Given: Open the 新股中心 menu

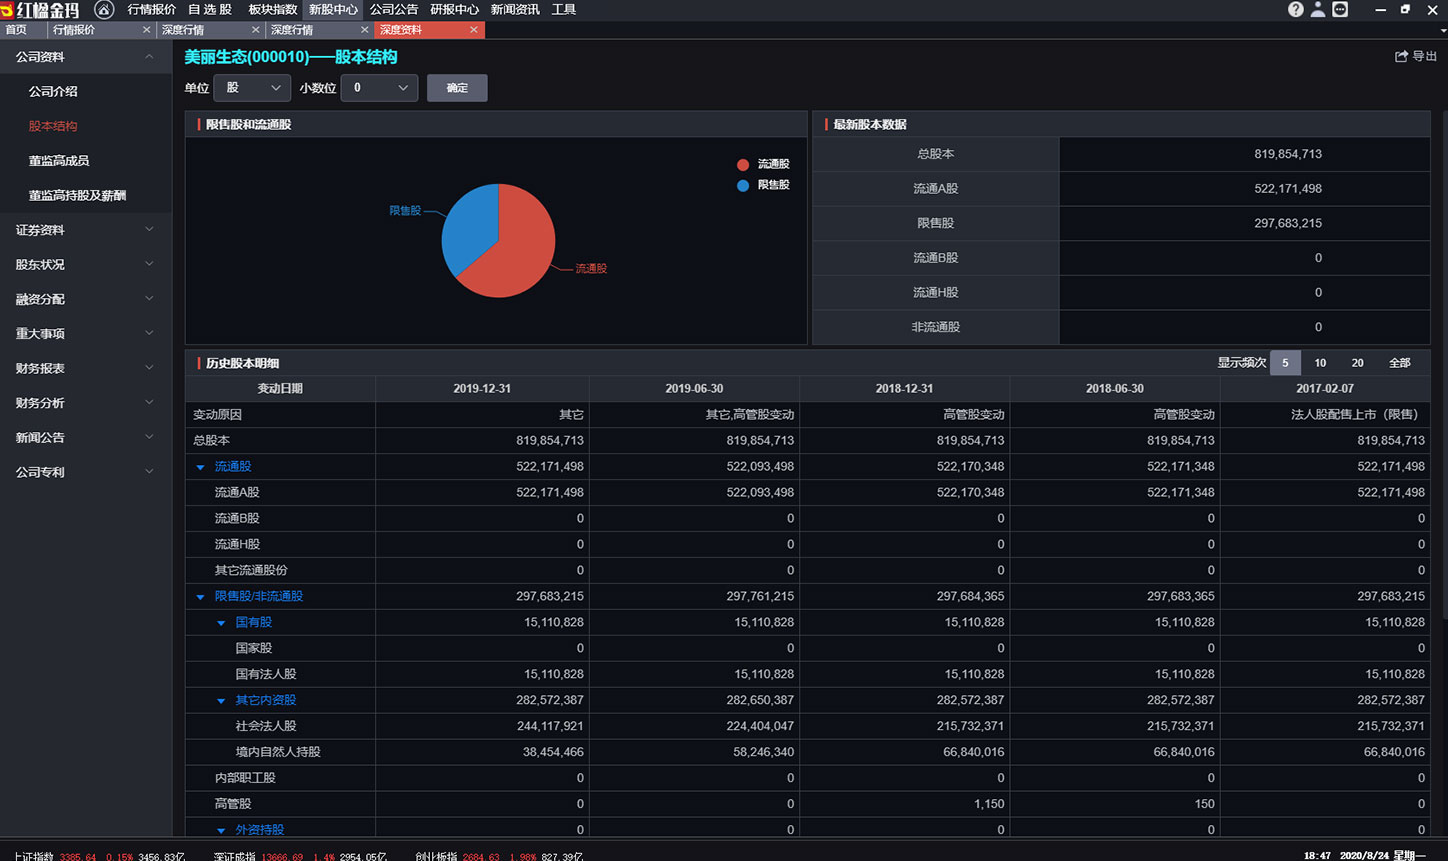Looking at the screenshot, I should pos(333,9).
